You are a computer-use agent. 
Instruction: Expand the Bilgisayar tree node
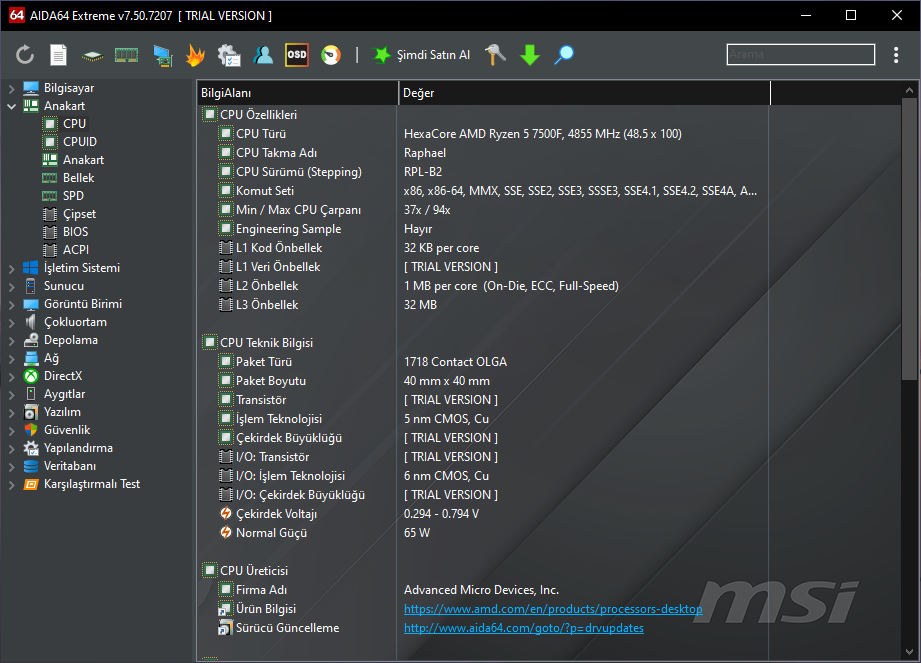tap(11, 88)
